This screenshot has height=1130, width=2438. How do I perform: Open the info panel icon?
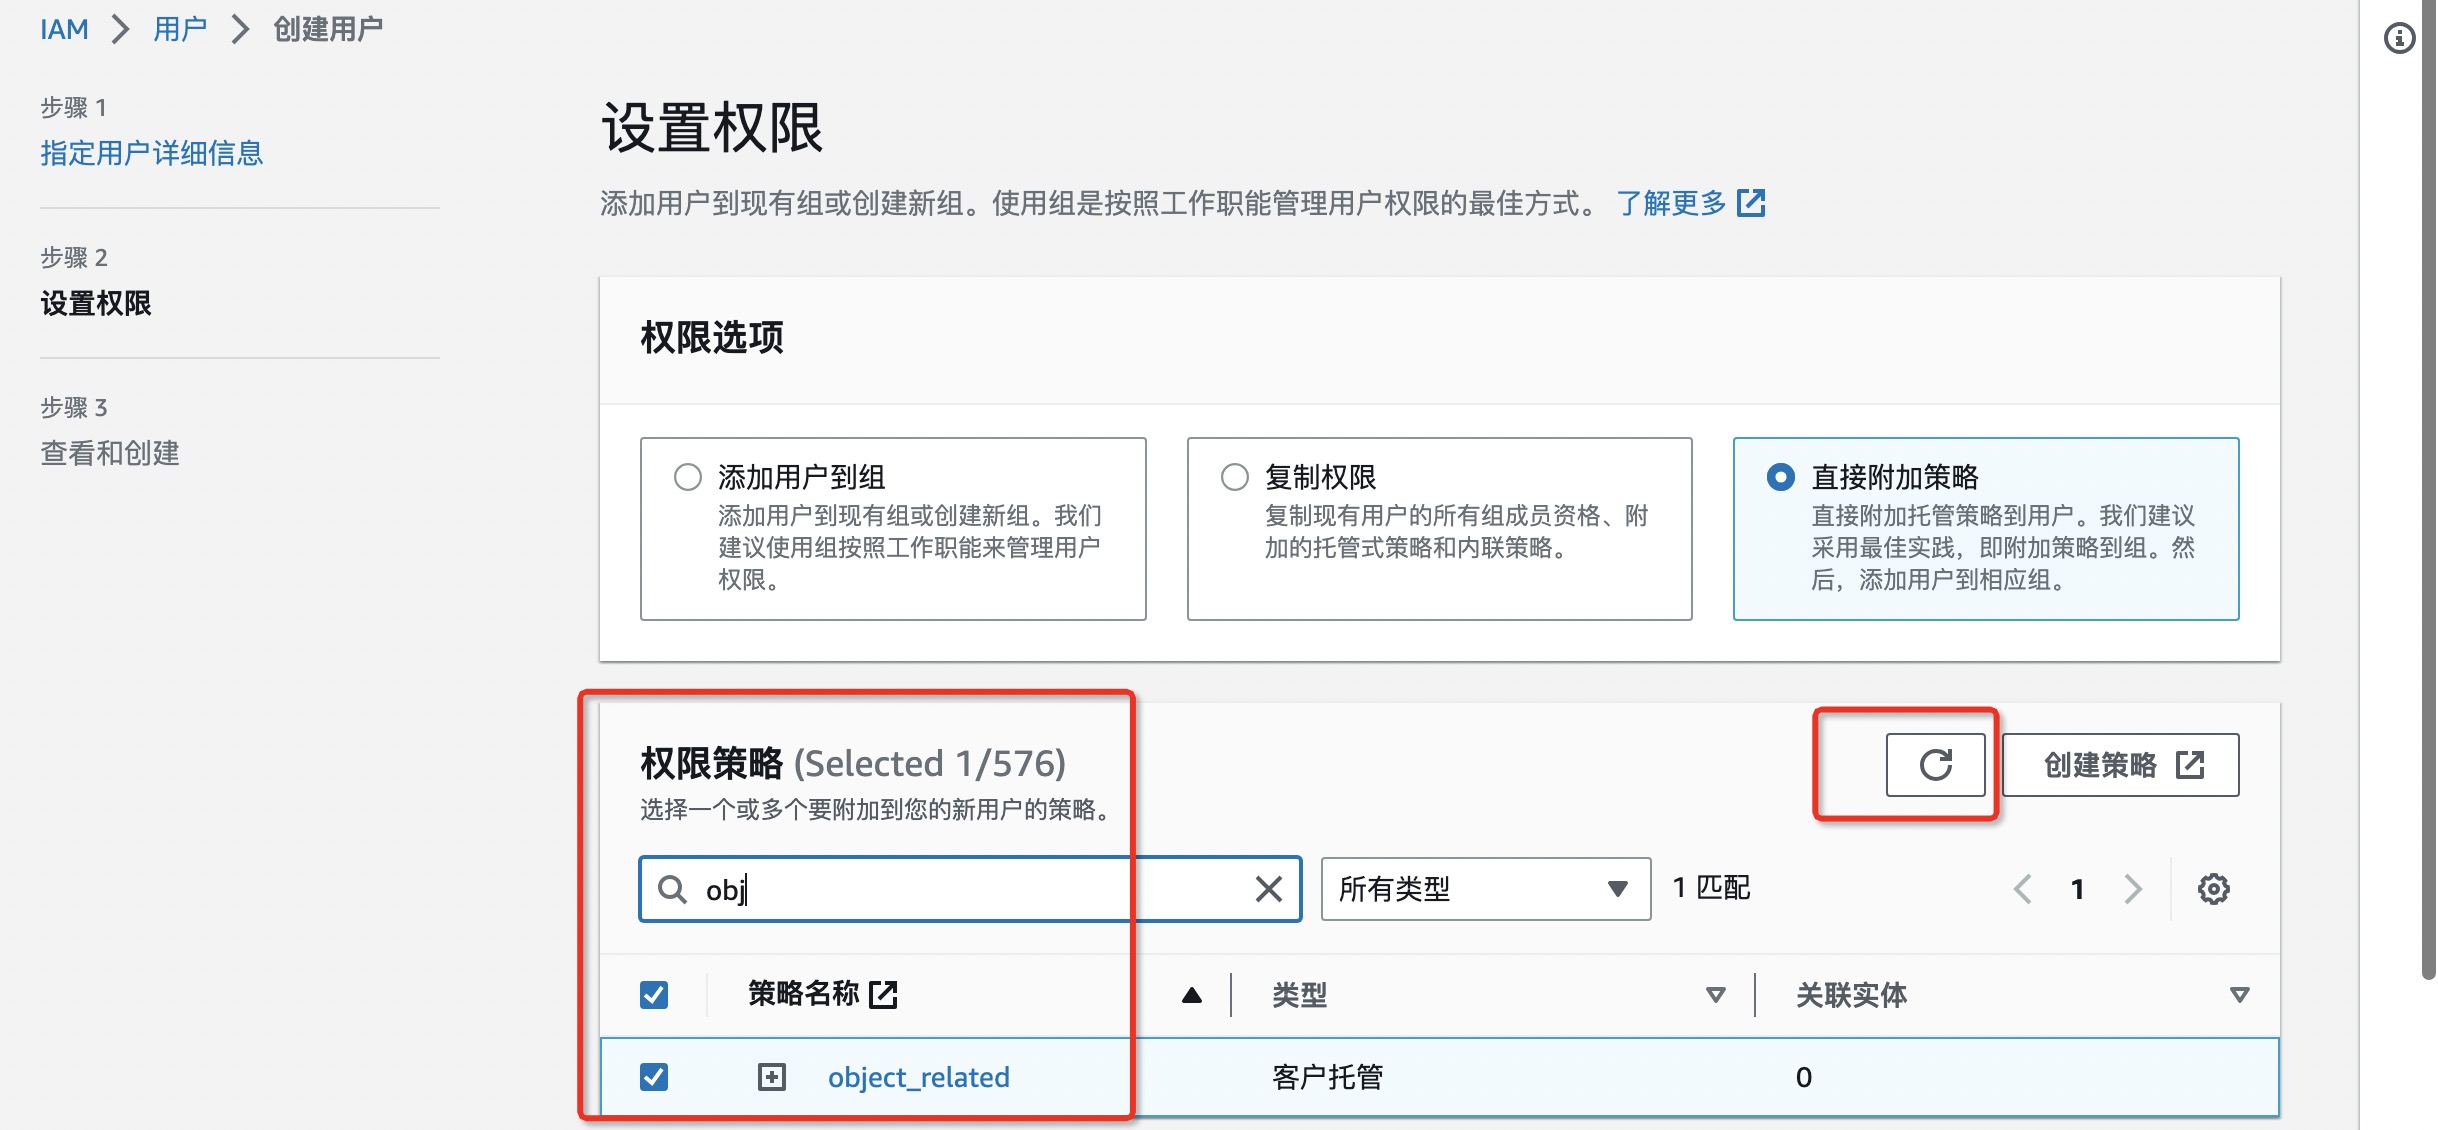point(2399,38)
